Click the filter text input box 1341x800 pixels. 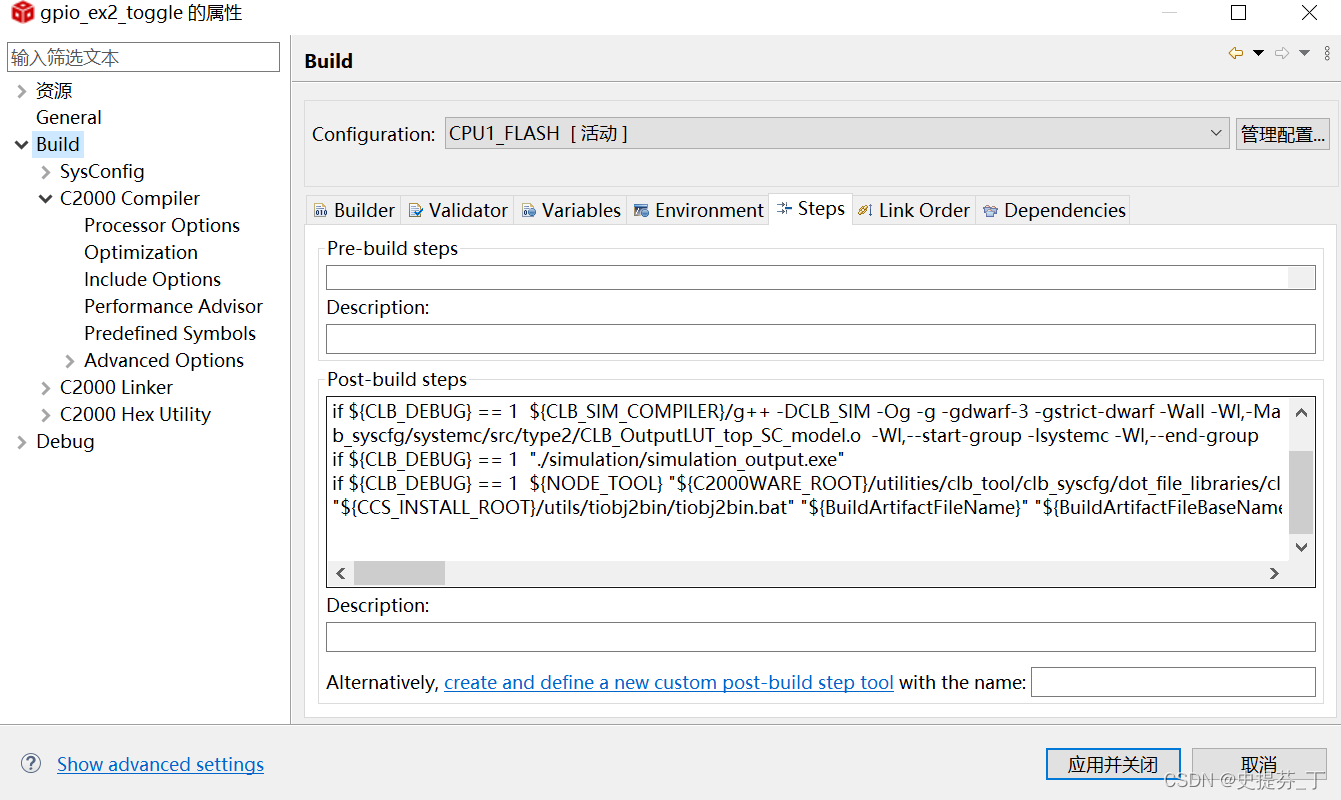tap(143, 57)
